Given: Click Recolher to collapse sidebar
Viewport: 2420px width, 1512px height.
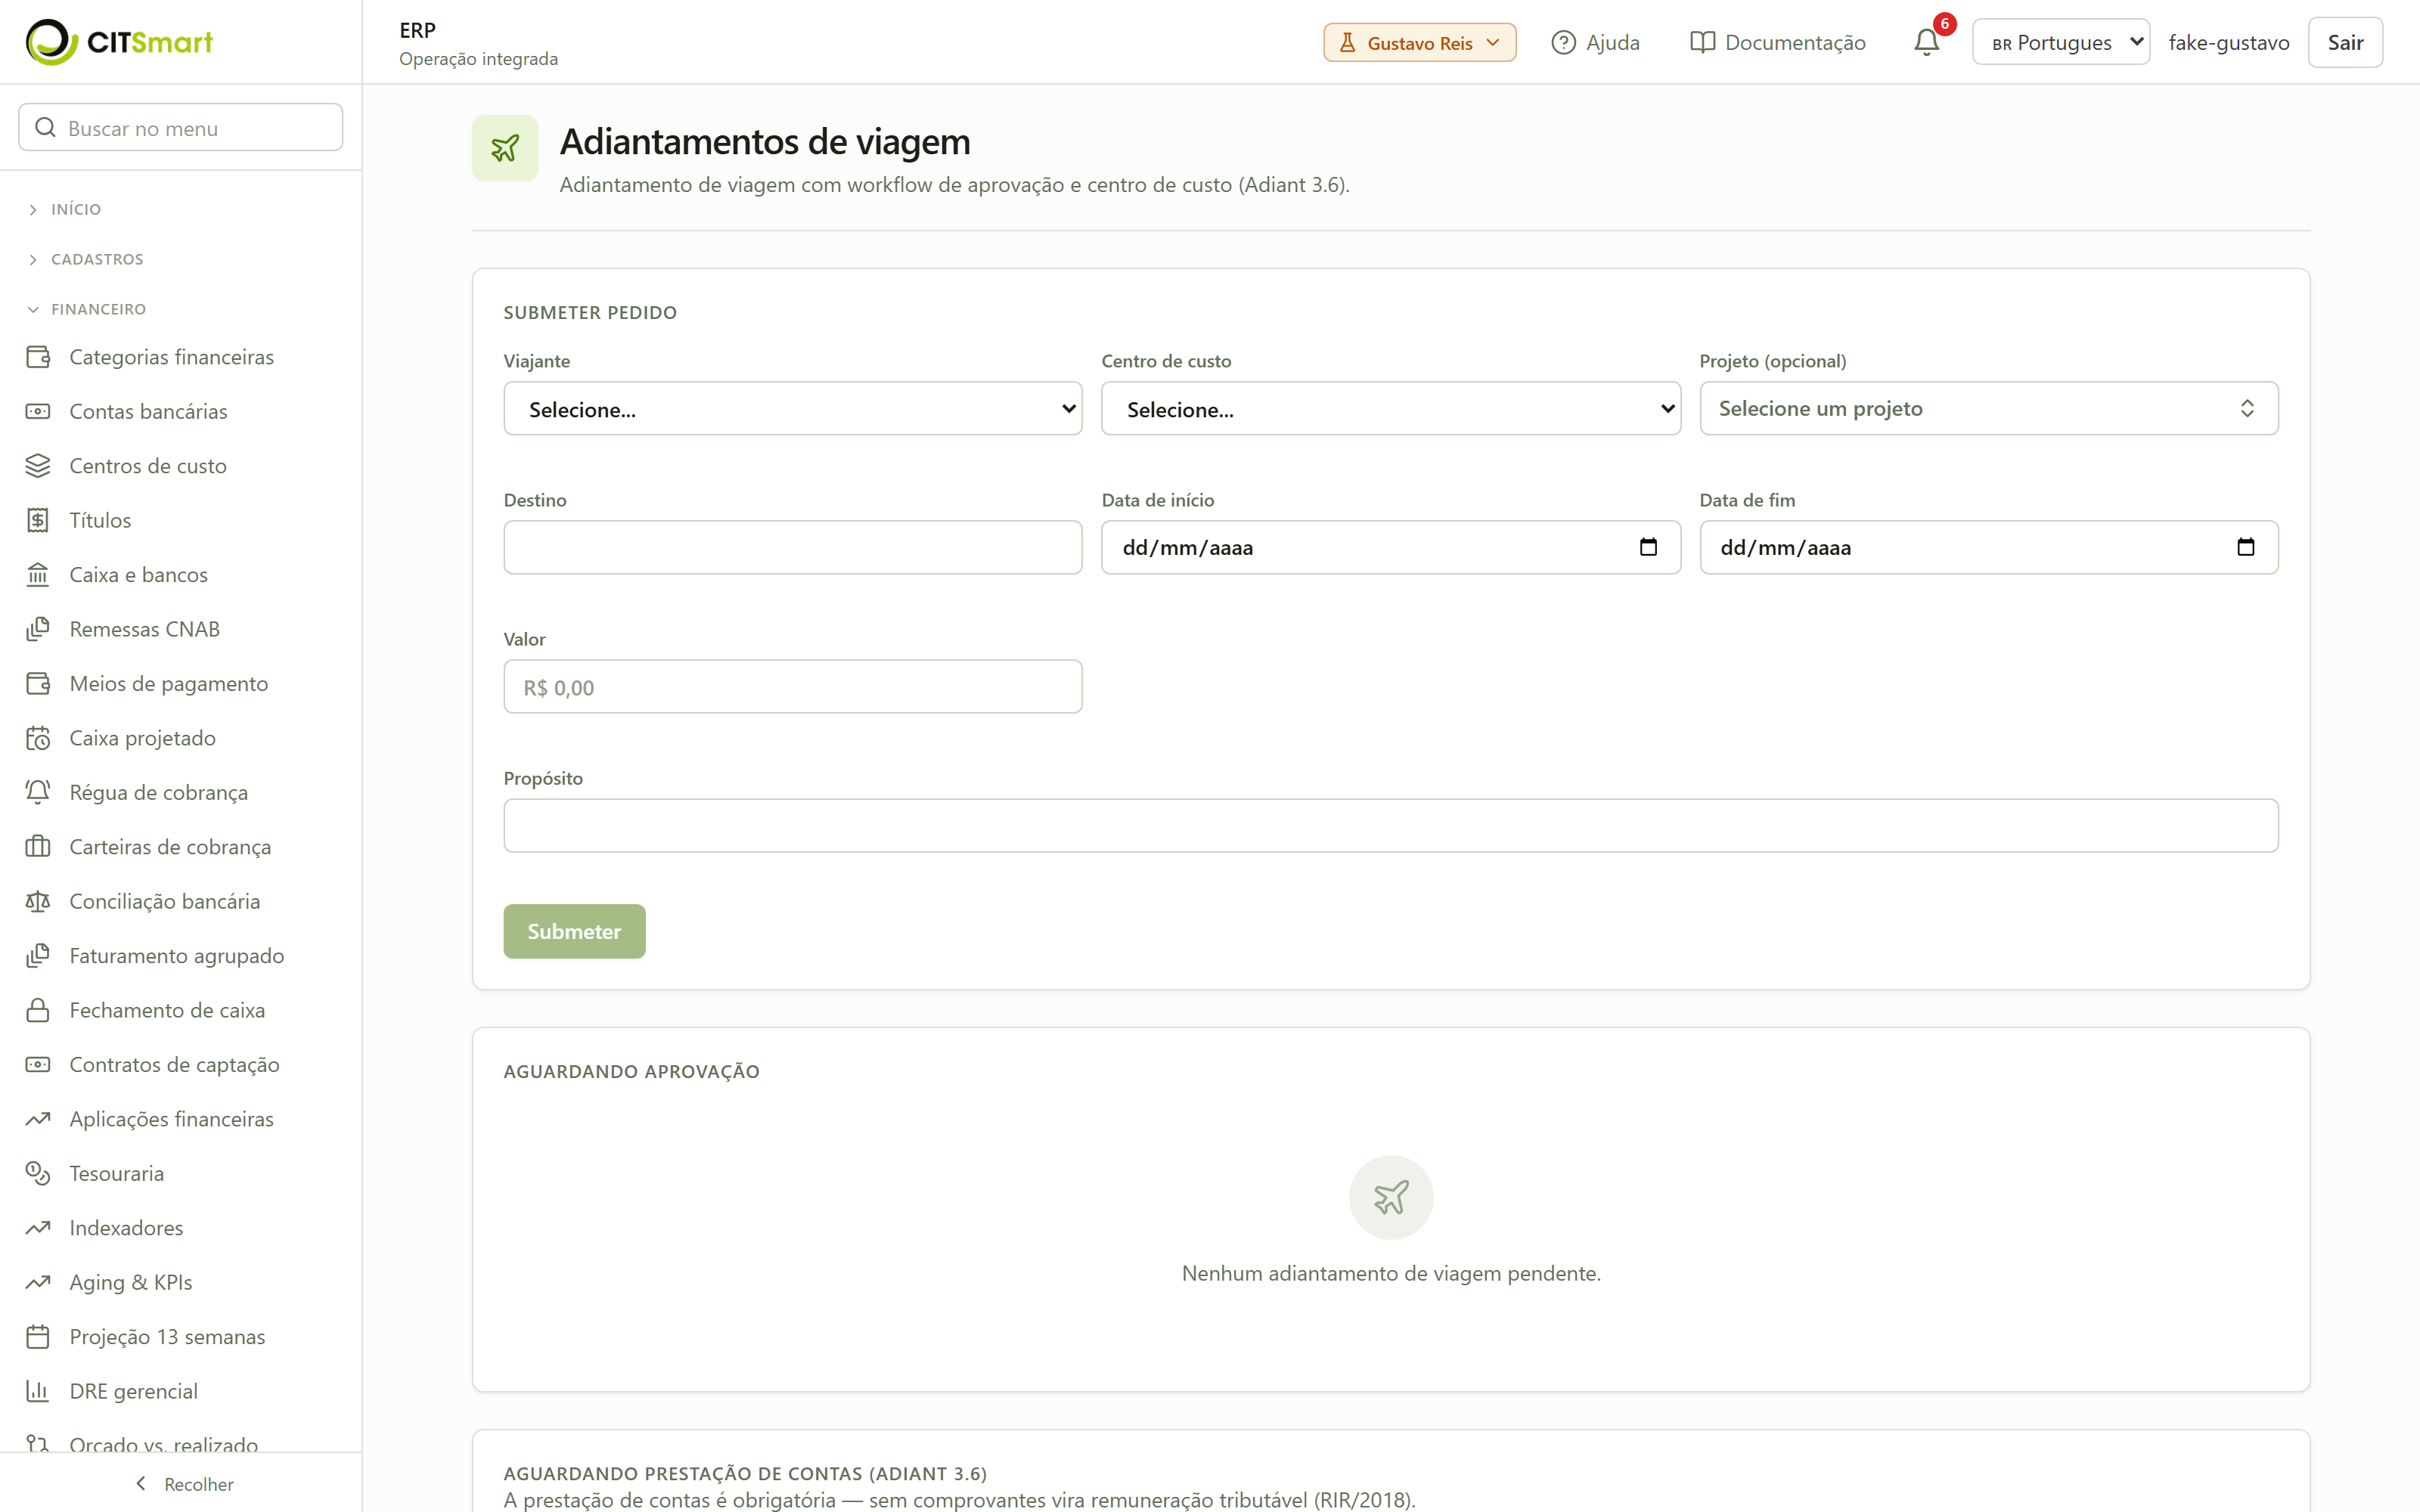Looking at the screenshot, I should pos(184,1484).
